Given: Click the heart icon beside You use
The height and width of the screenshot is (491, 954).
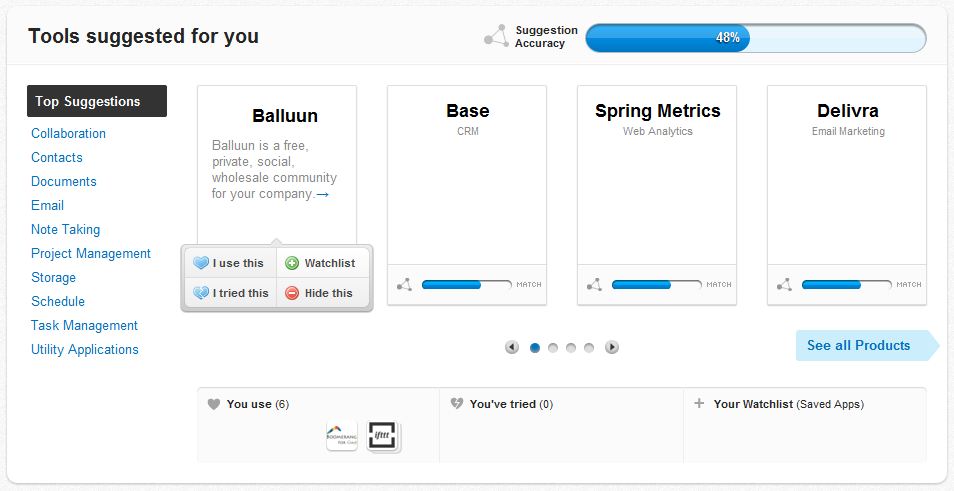Looking at the screenshot, I should (x=213, y=404).
